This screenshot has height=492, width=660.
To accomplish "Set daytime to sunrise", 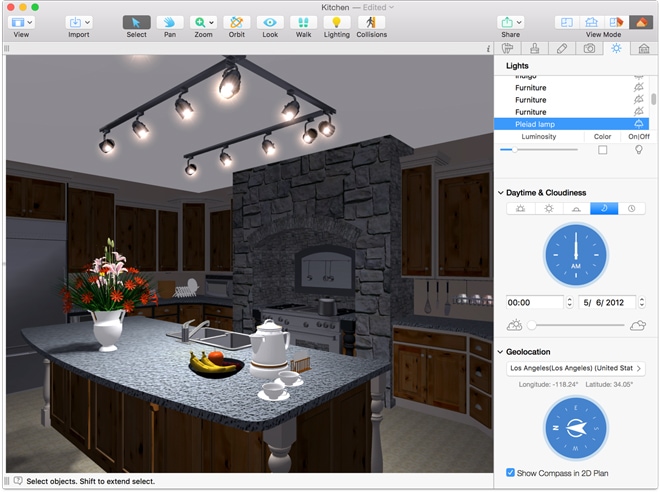I will coord(521,208).
